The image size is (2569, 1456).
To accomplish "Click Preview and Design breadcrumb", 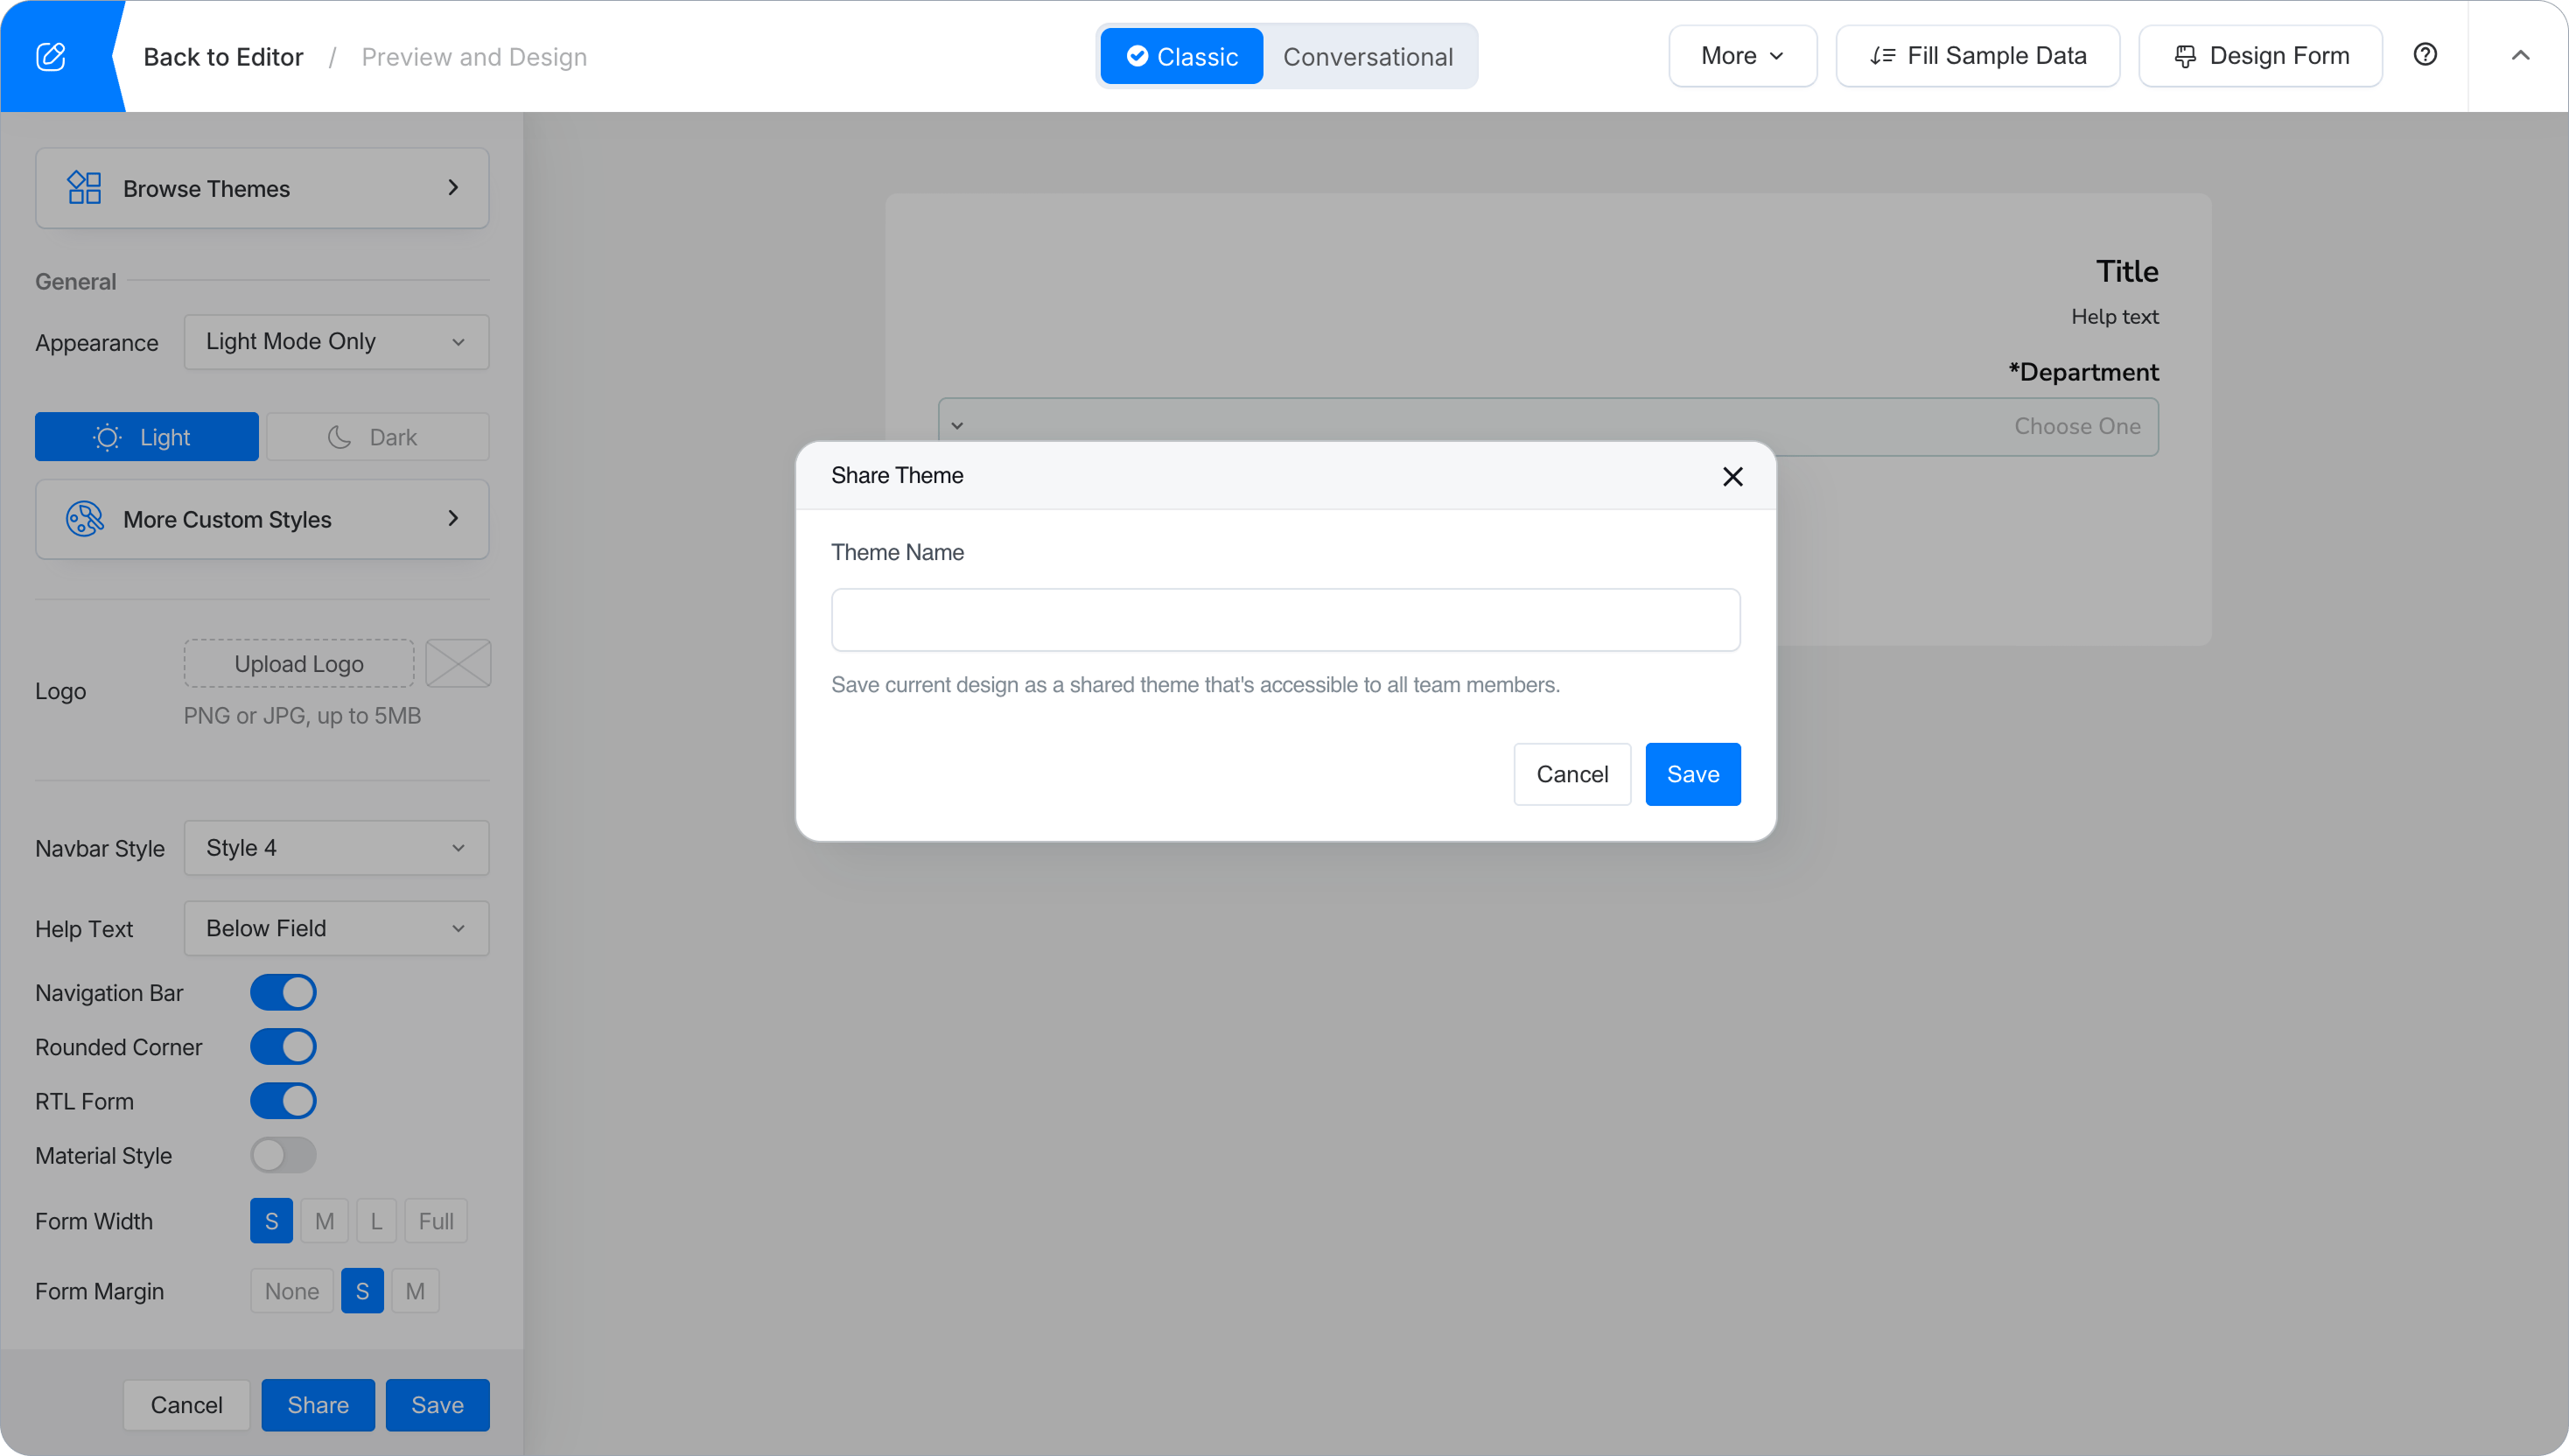I will [474, 57].
